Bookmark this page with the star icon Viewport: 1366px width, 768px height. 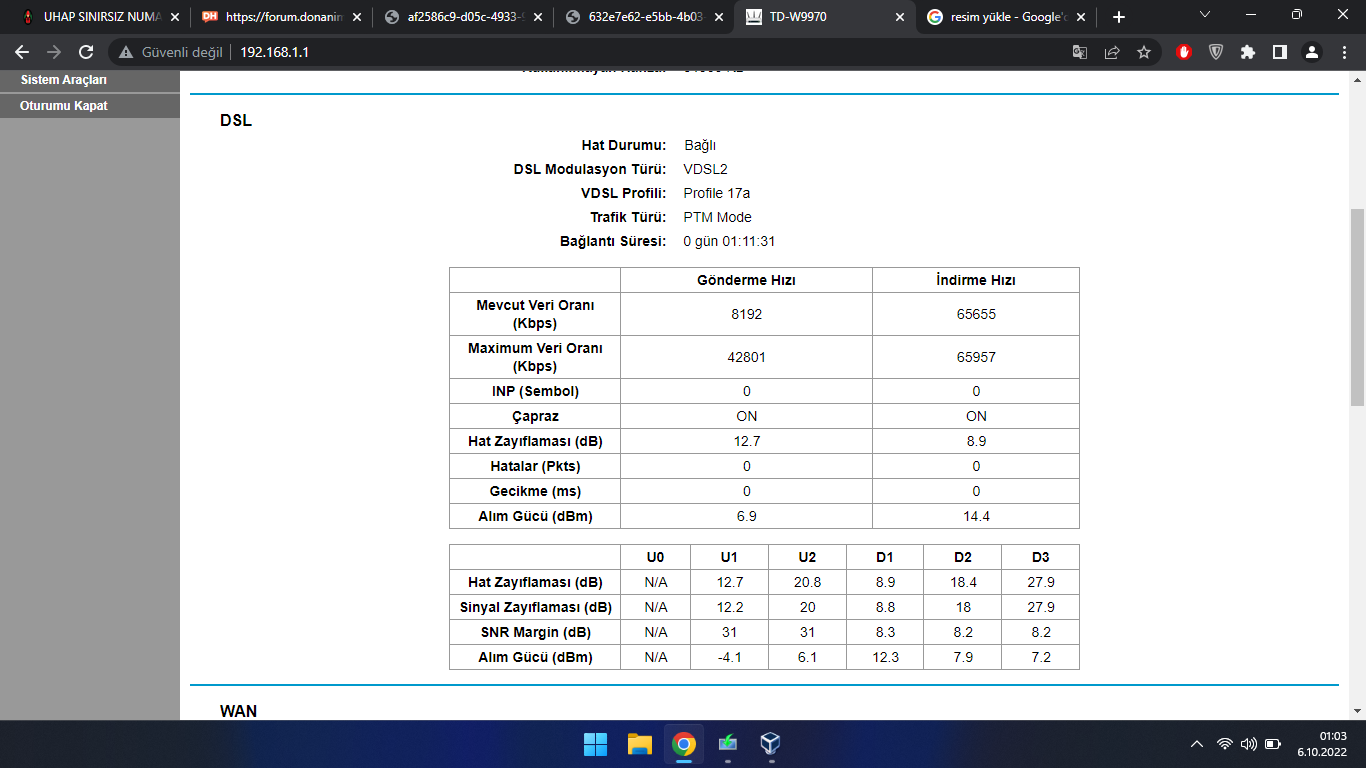(1144, 52)
